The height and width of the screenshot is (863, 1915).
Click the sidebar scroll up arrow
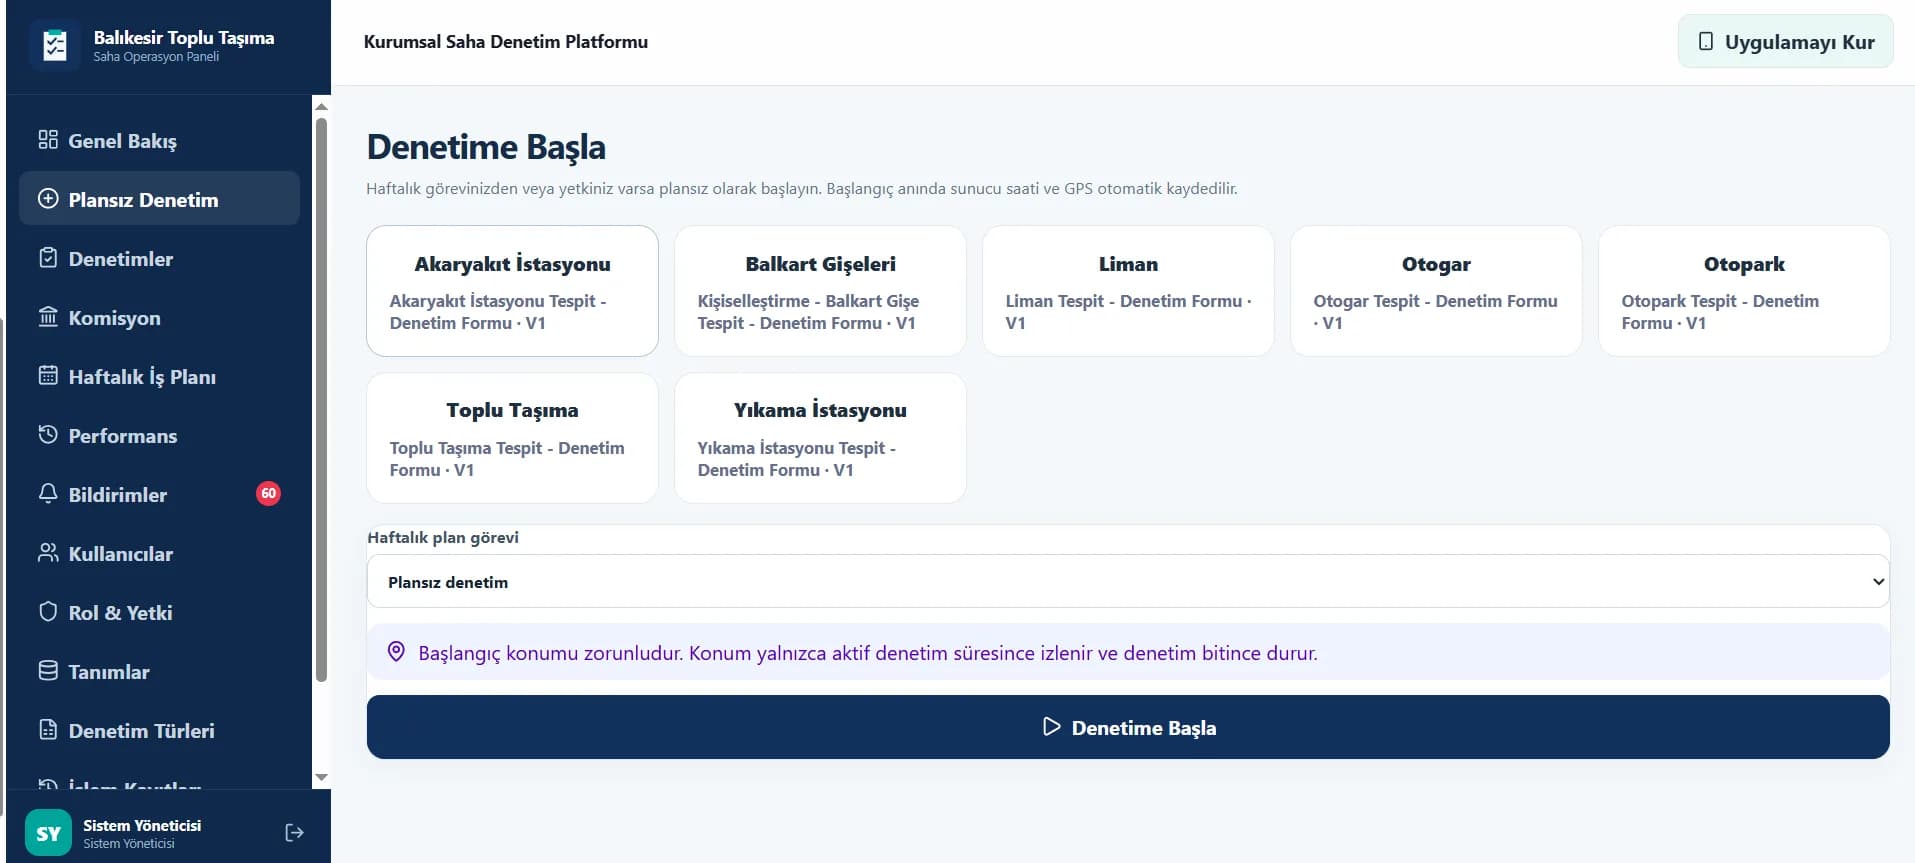tap(321, 106)
